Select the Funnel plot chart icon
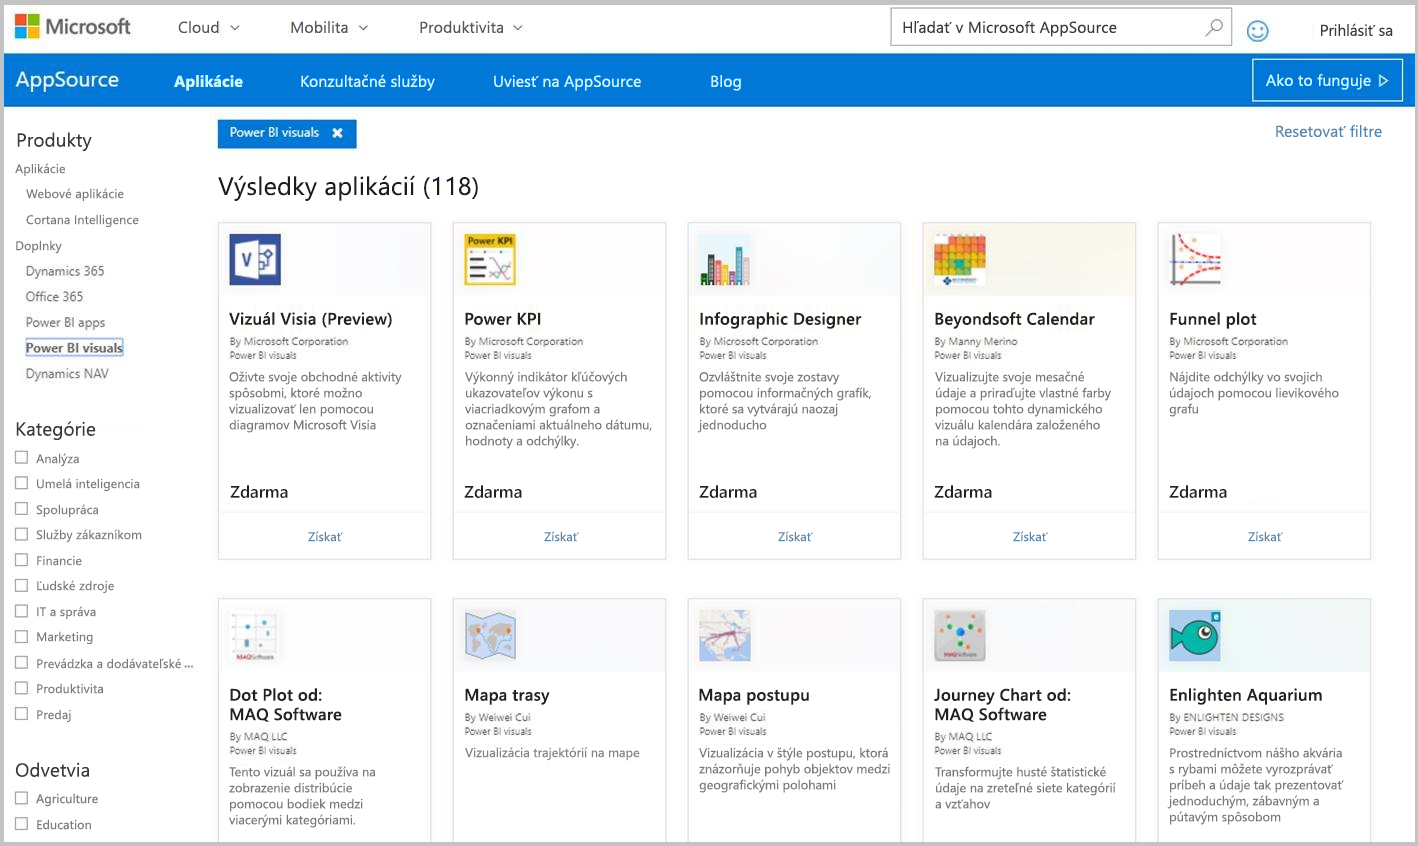Image resolution: width=1418 pixels, height=846 pixels. [1194, 258]
